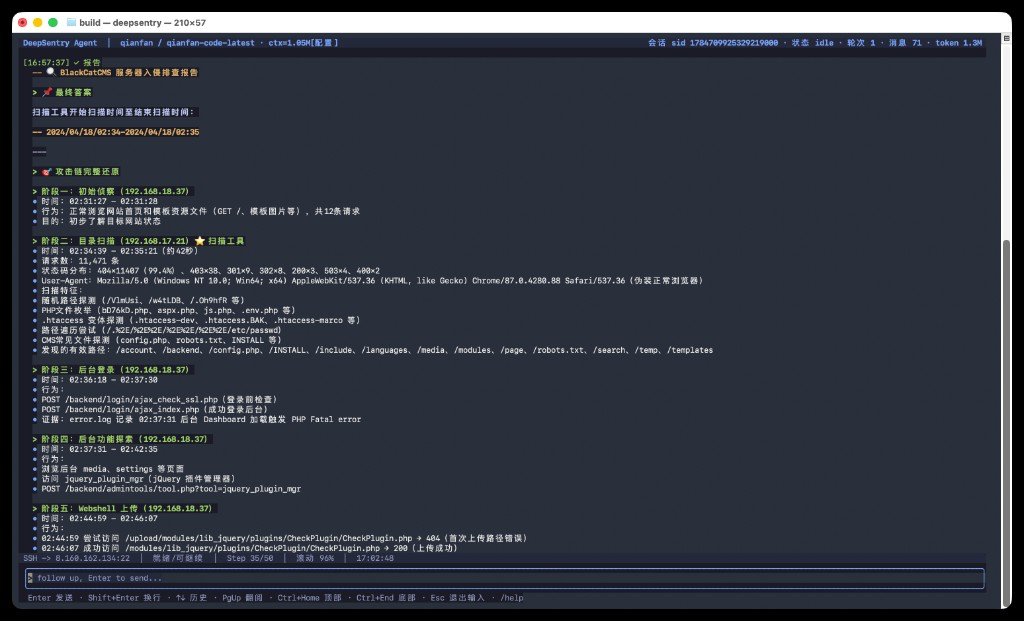Click heading '阶段一: 初始侦察 (192.168.18.37)'

coord(115,191)
